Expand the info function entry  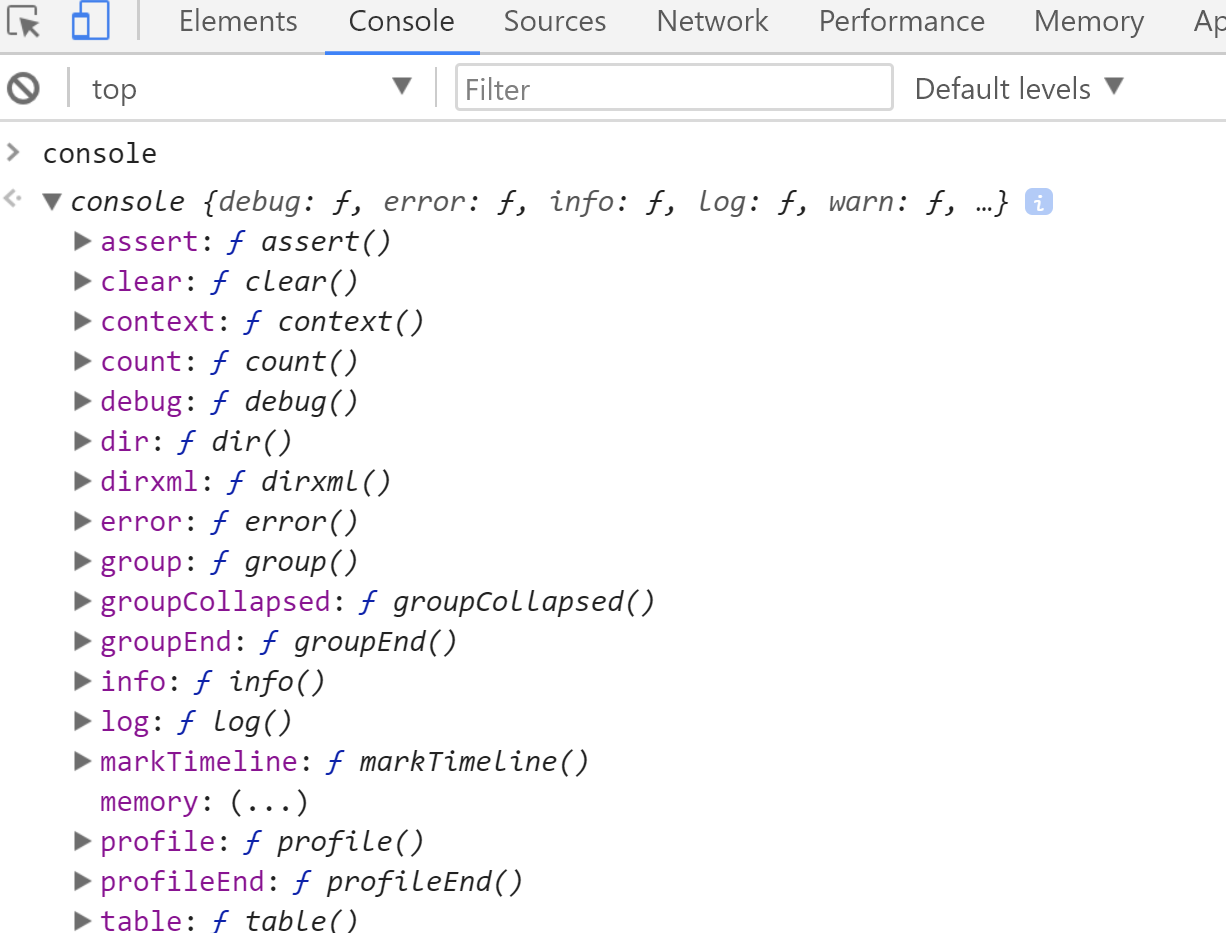point(84,681)
